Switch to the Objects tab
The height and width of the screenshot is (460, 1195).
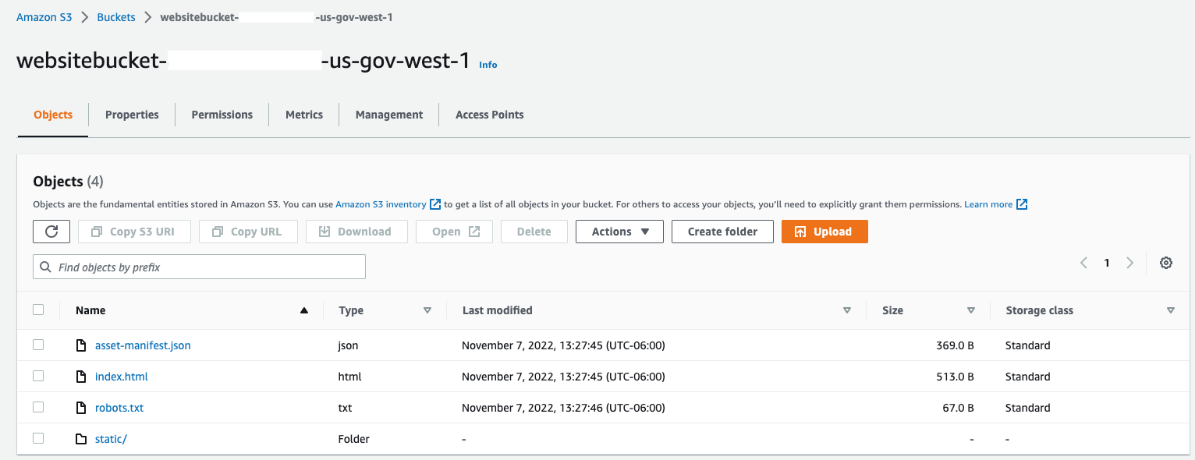point(53,115)
